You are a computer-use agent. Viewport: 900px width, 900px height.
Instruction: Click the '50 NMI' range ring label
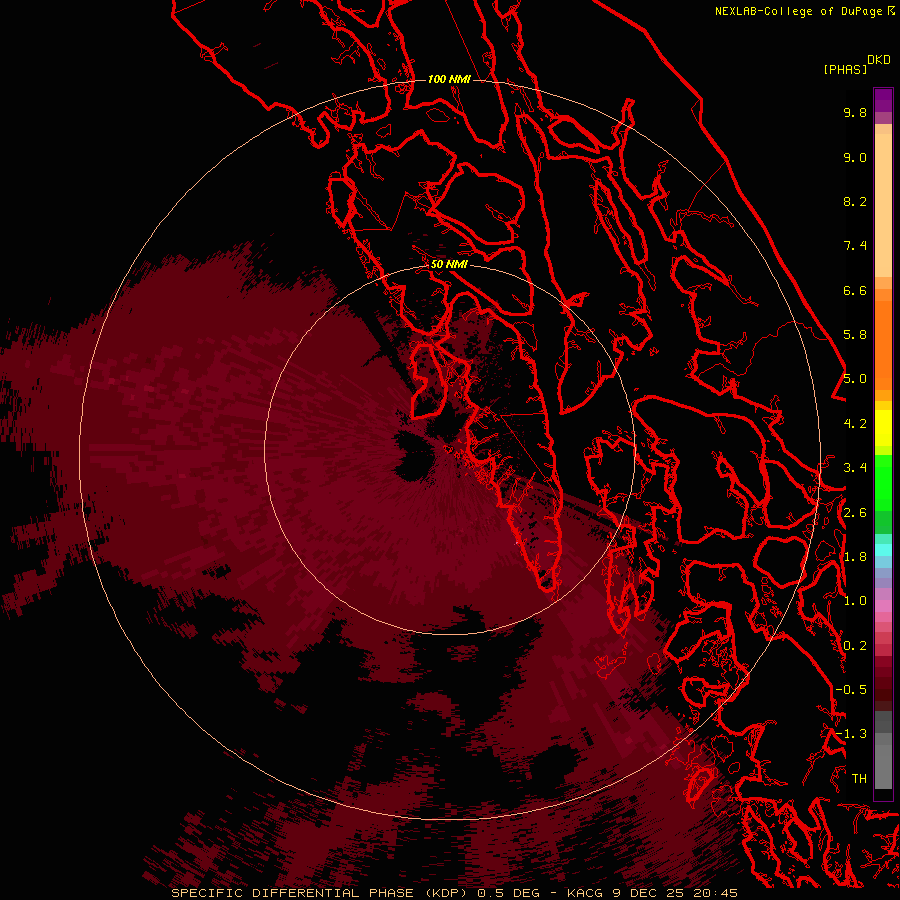point(449,264)
